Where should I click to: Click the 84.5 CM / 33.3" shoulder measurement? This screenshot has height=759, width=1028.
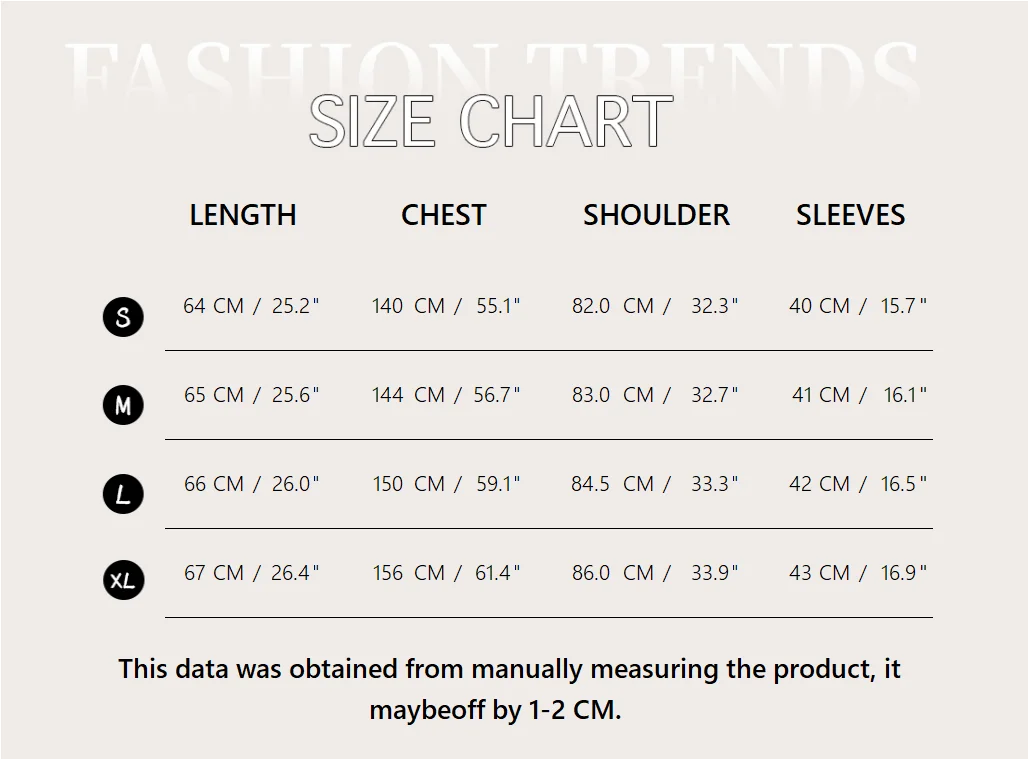pyautogui.click(x=655, y=484)
